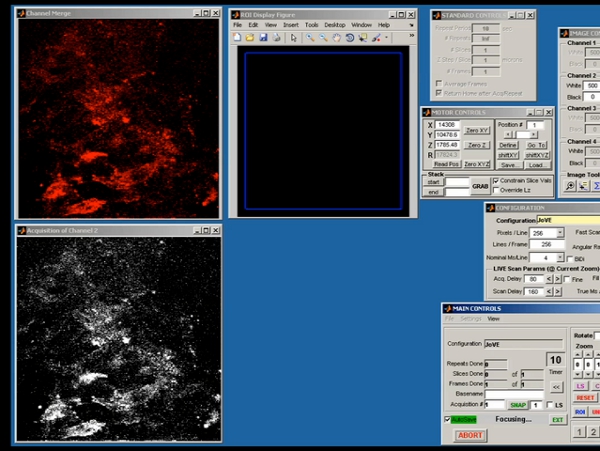Select the Data Cursor tool

[x=362, y=38]
